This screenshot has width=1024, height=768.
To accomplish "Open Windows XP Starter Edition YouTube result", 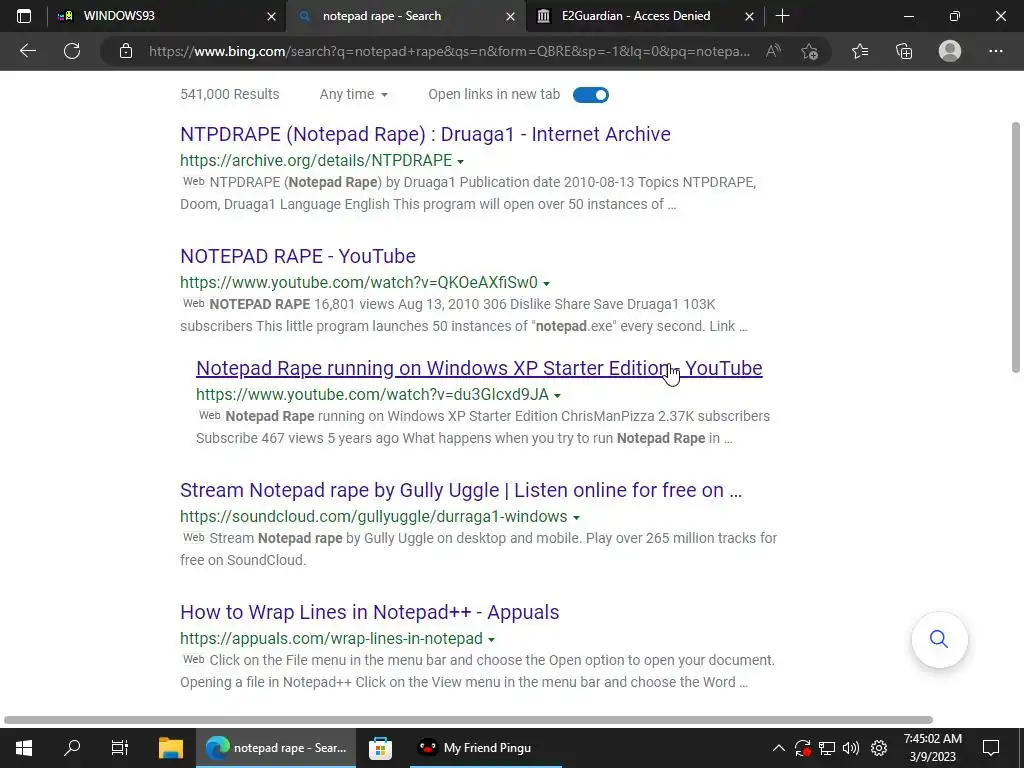I will (479, 368).
